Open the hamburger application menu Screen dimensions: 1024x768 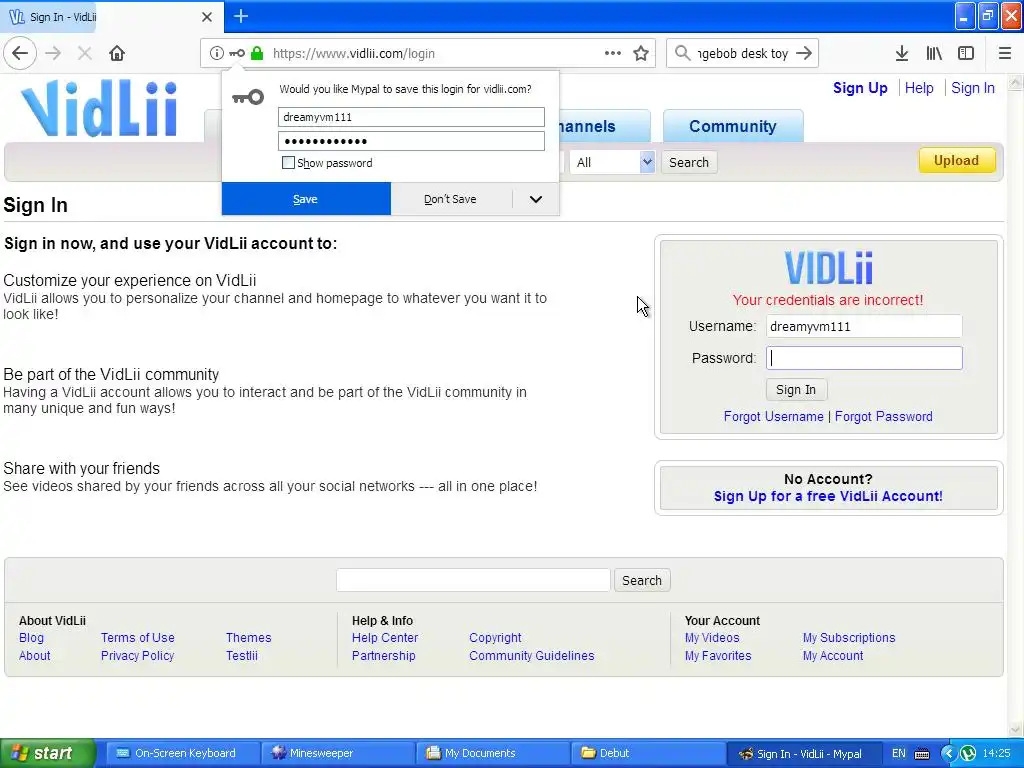(x=1004, y=54)
